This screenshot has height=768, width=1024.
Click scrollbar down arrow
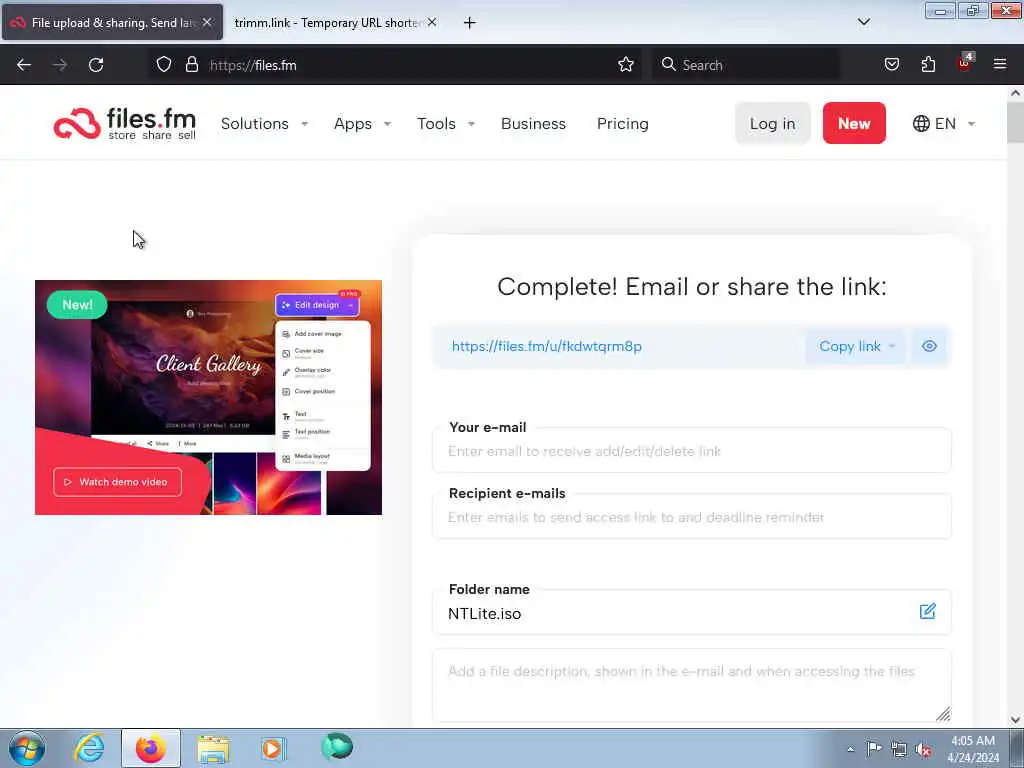click(1015, 720)
